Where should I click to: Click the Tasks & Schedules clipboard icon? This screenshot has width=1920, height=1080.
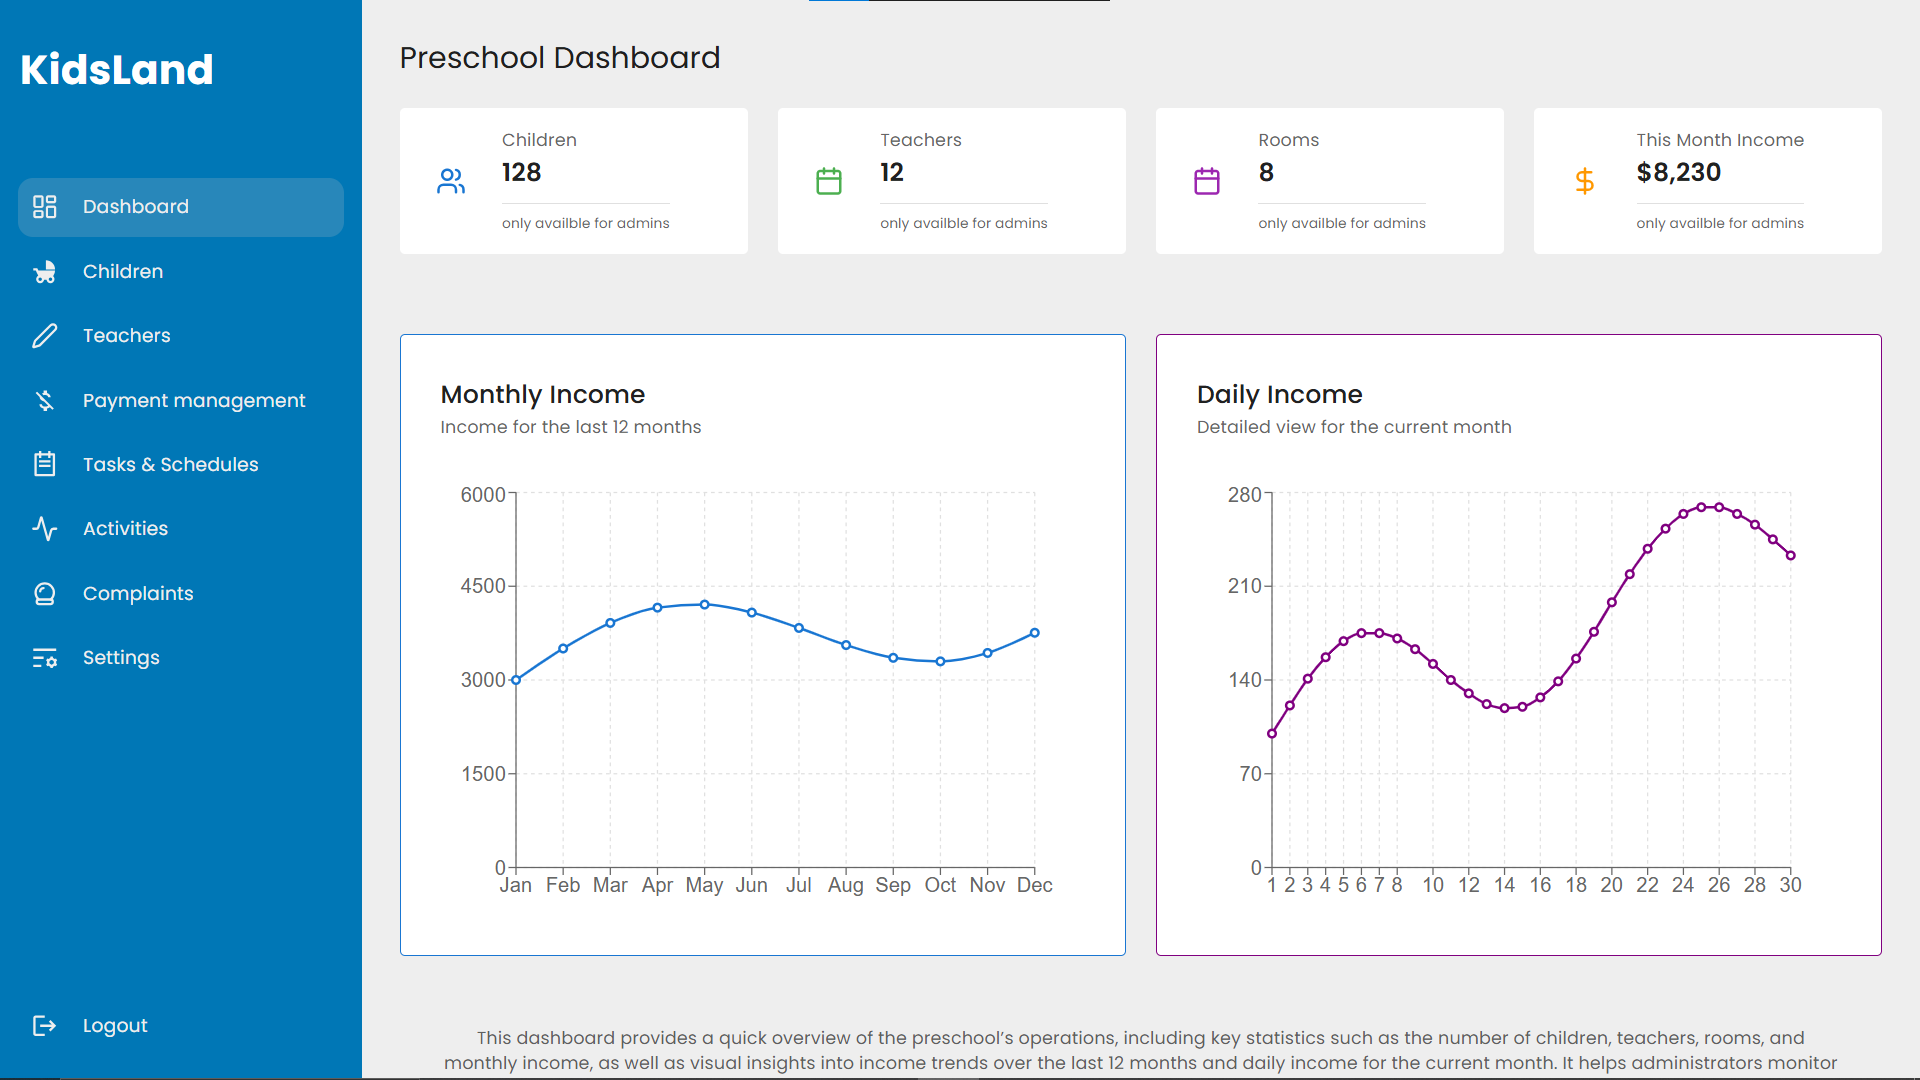coord(45,464)
